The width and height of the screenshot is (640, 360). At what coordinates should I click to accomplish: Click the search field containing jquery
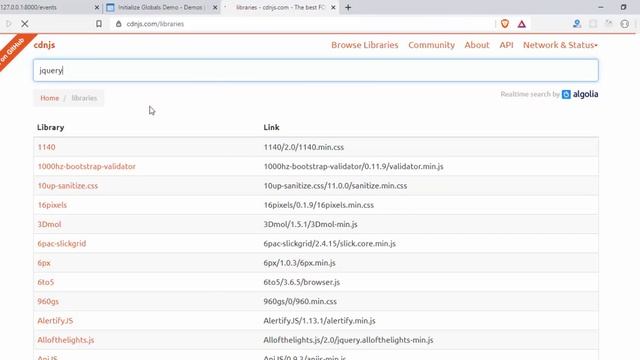[316, 70]
